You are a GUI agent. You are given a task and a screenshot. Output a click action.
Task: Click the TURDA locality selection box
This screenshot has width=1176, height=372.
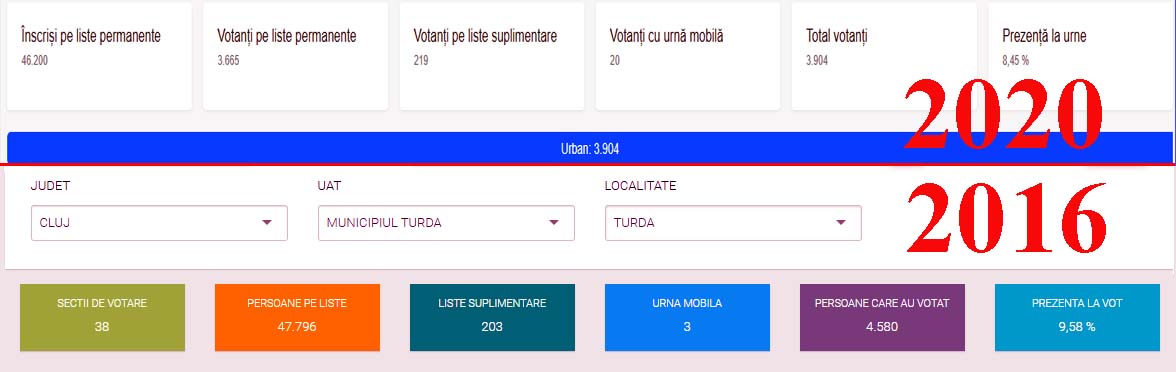733,223
